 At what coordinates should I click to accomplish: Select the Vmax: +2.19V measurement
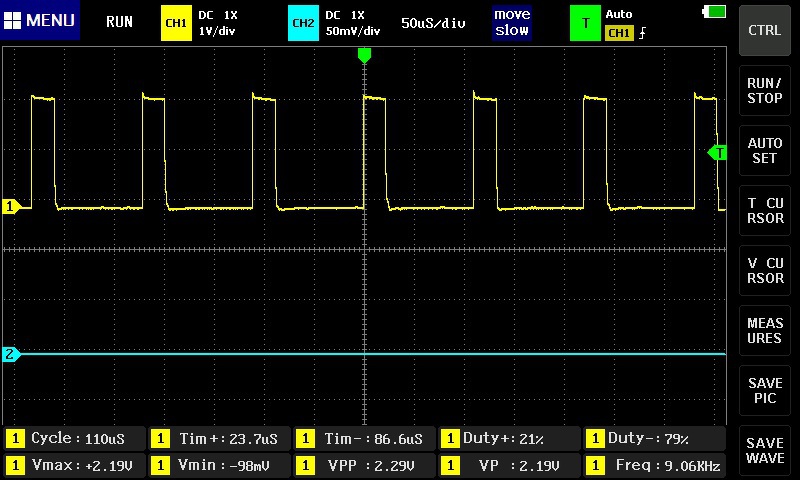pyautogui.click(x=74, y=465)
